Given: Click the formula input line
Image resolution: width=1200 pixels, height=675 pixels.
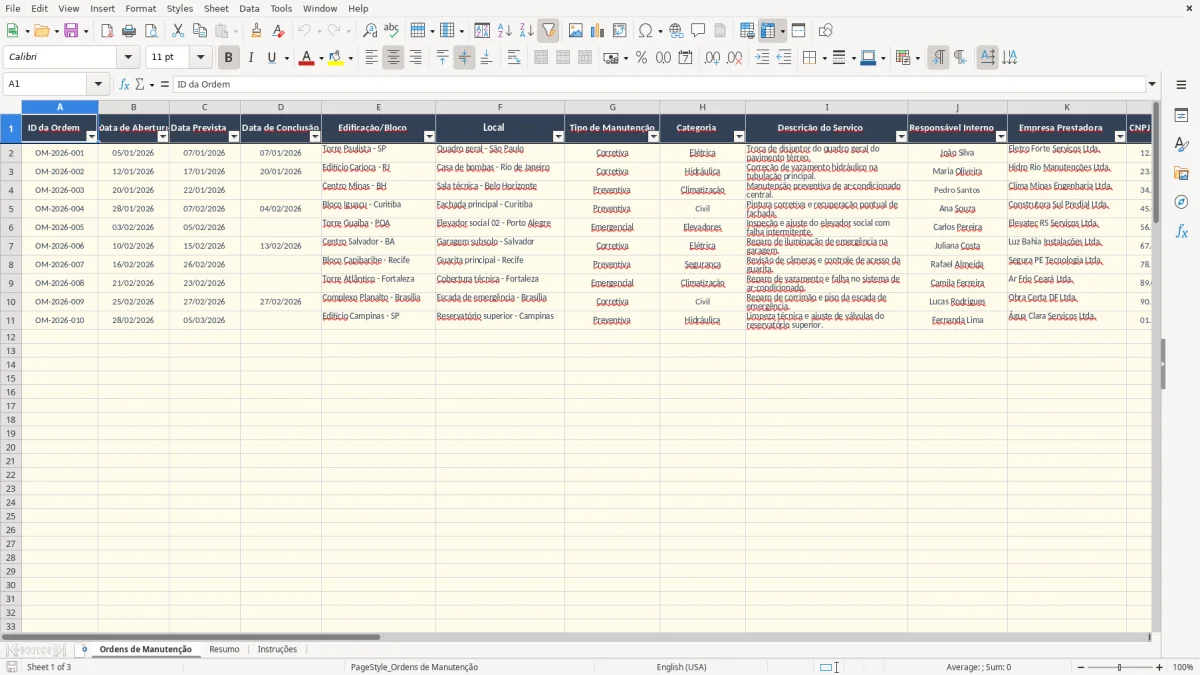Looking at the screenshot, I should [x=658, y=84].
